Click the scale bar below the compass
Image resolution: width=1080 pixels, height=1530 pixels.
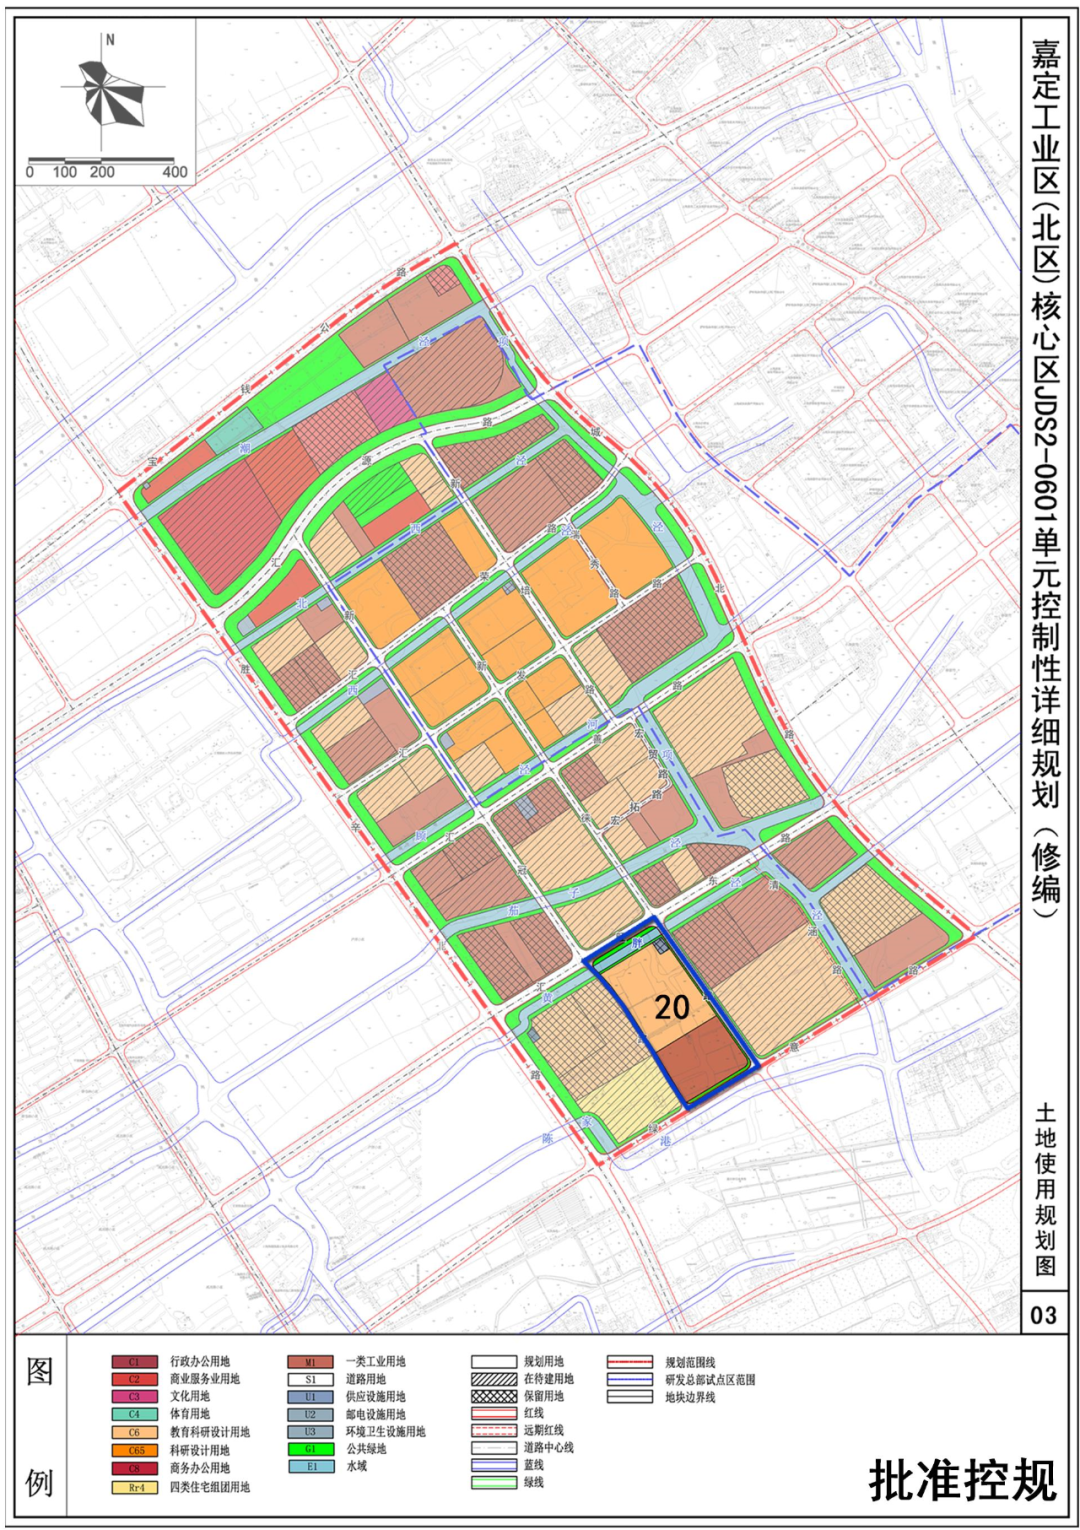click(x=107, y=160)
